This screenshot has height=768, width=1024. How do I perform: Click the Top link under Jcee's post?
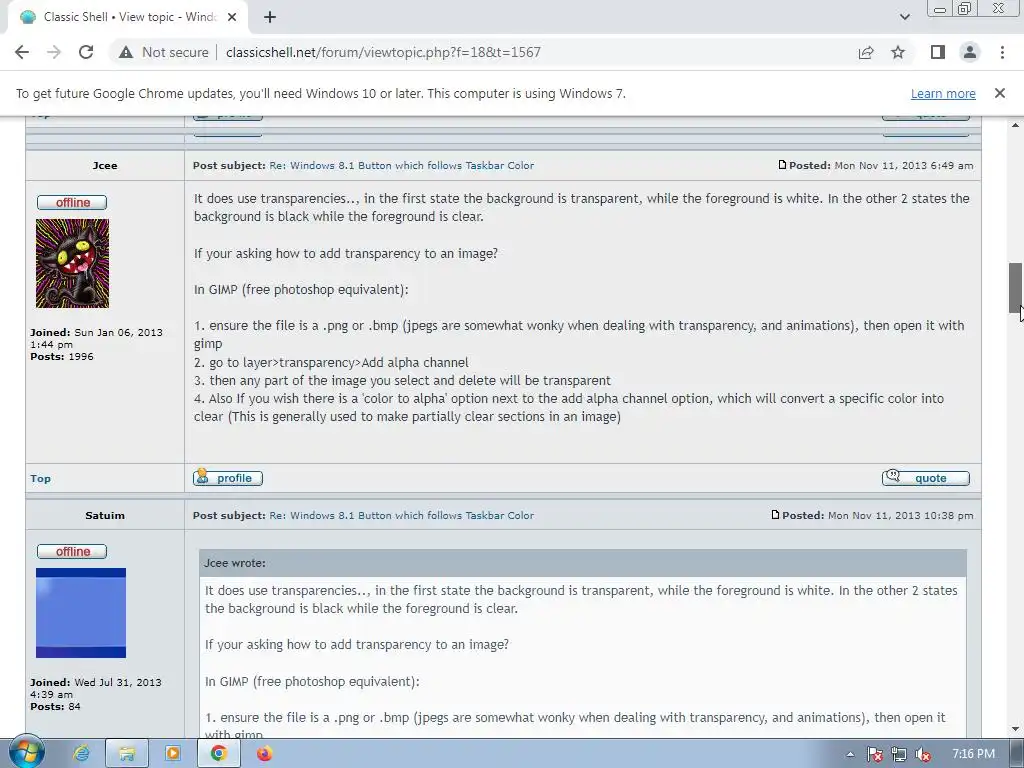pyautogui.click(x=40, y=479)
